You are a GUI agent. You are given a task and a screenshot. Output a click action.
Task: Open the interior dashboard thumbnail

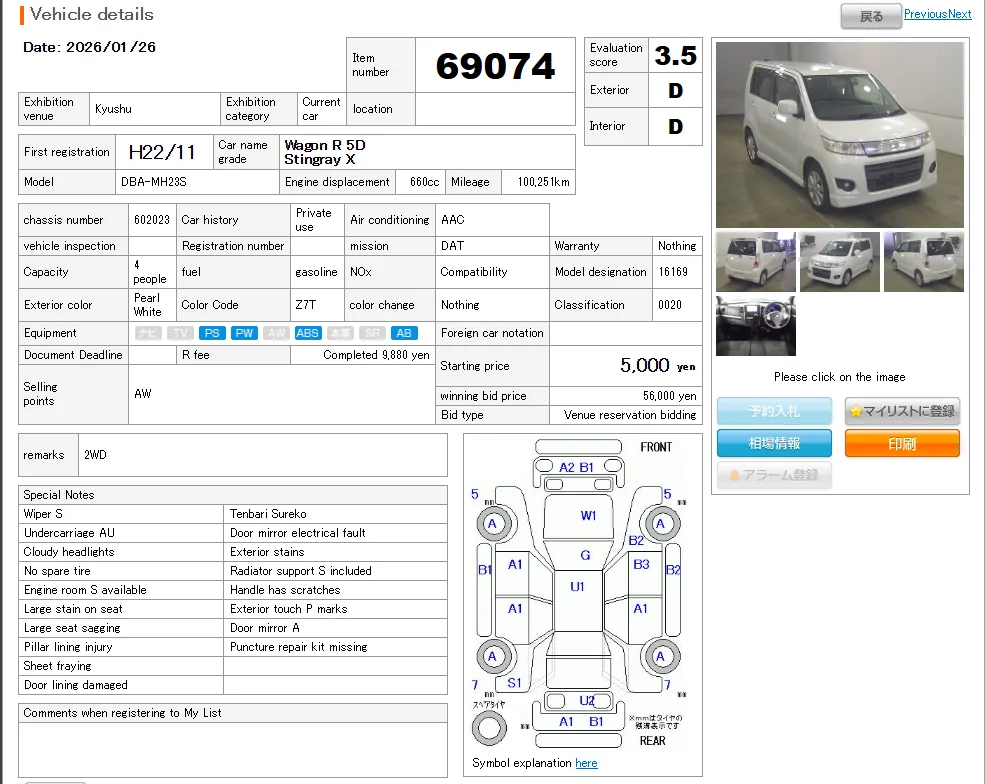point(756,326)
